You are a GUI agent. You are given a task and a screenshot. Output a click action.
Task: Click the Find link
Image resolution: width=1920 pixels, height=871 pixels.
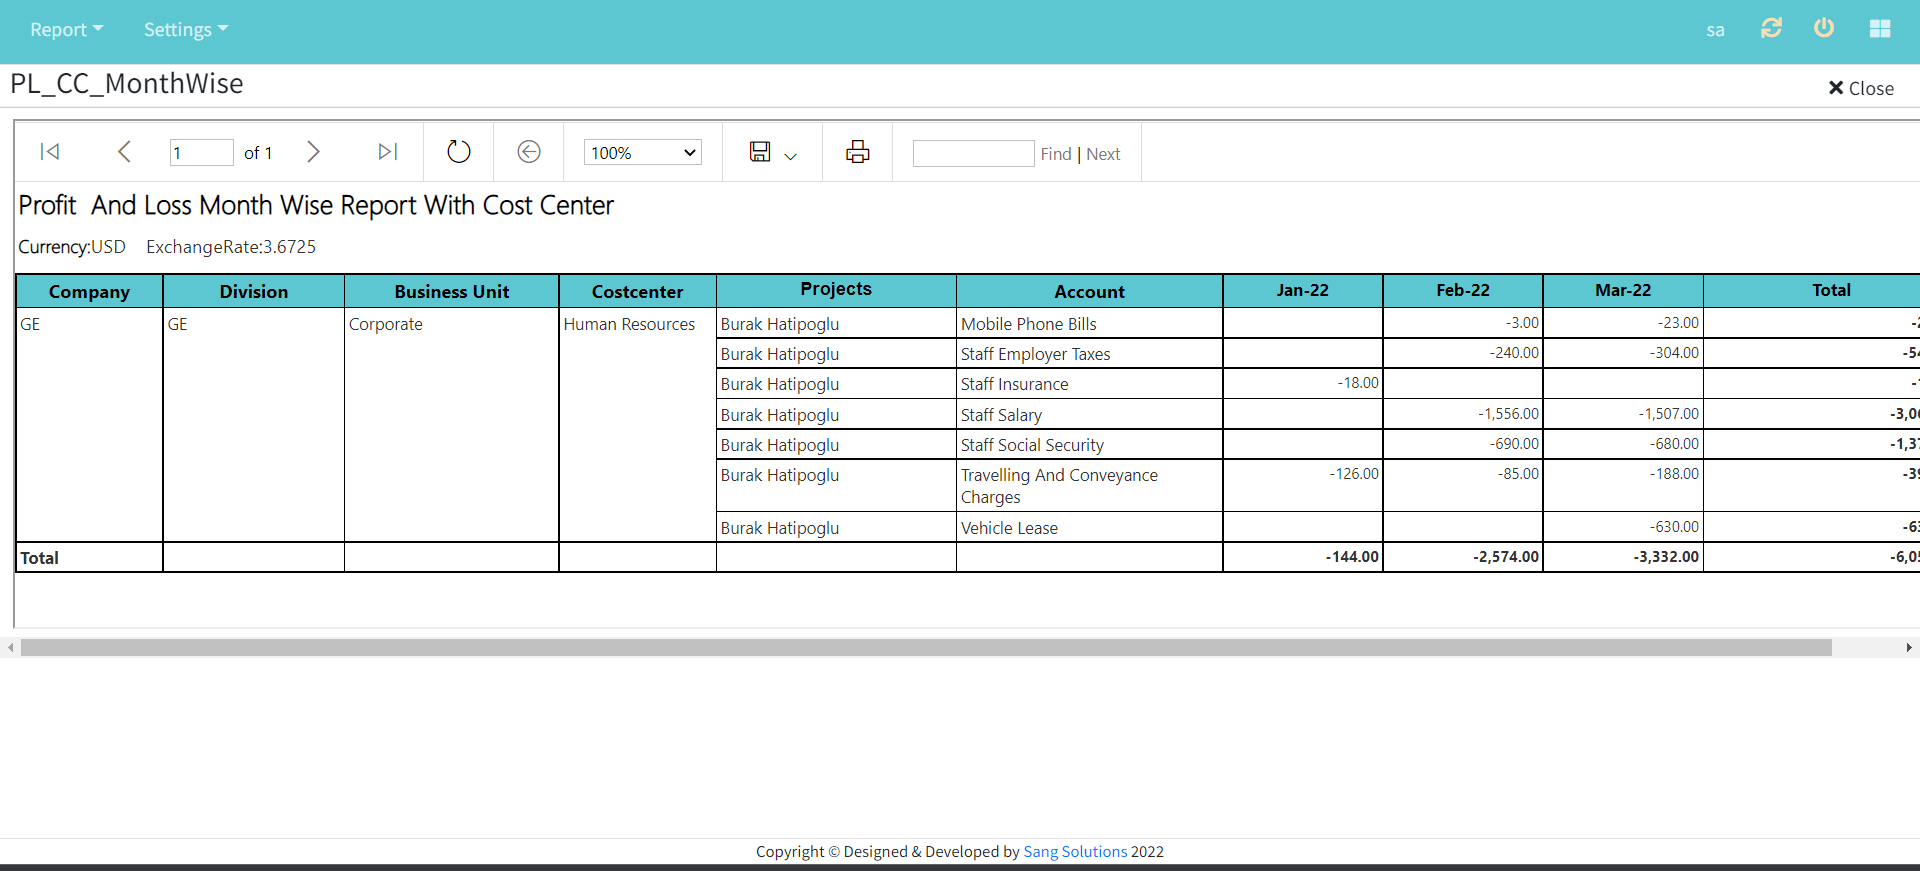[x=1055, y=154]
